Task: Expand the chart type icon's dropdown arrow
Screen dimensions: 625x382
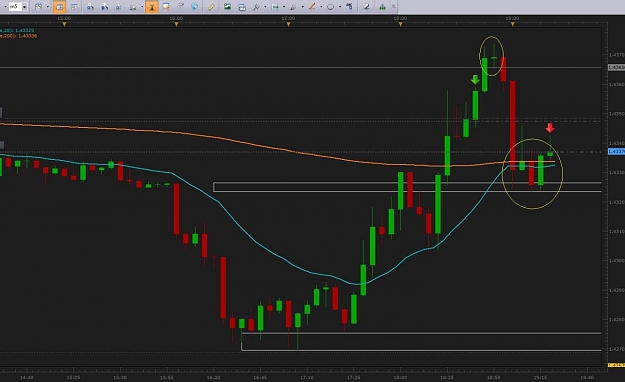Action: pyautogui.click(x=47, y=7)
